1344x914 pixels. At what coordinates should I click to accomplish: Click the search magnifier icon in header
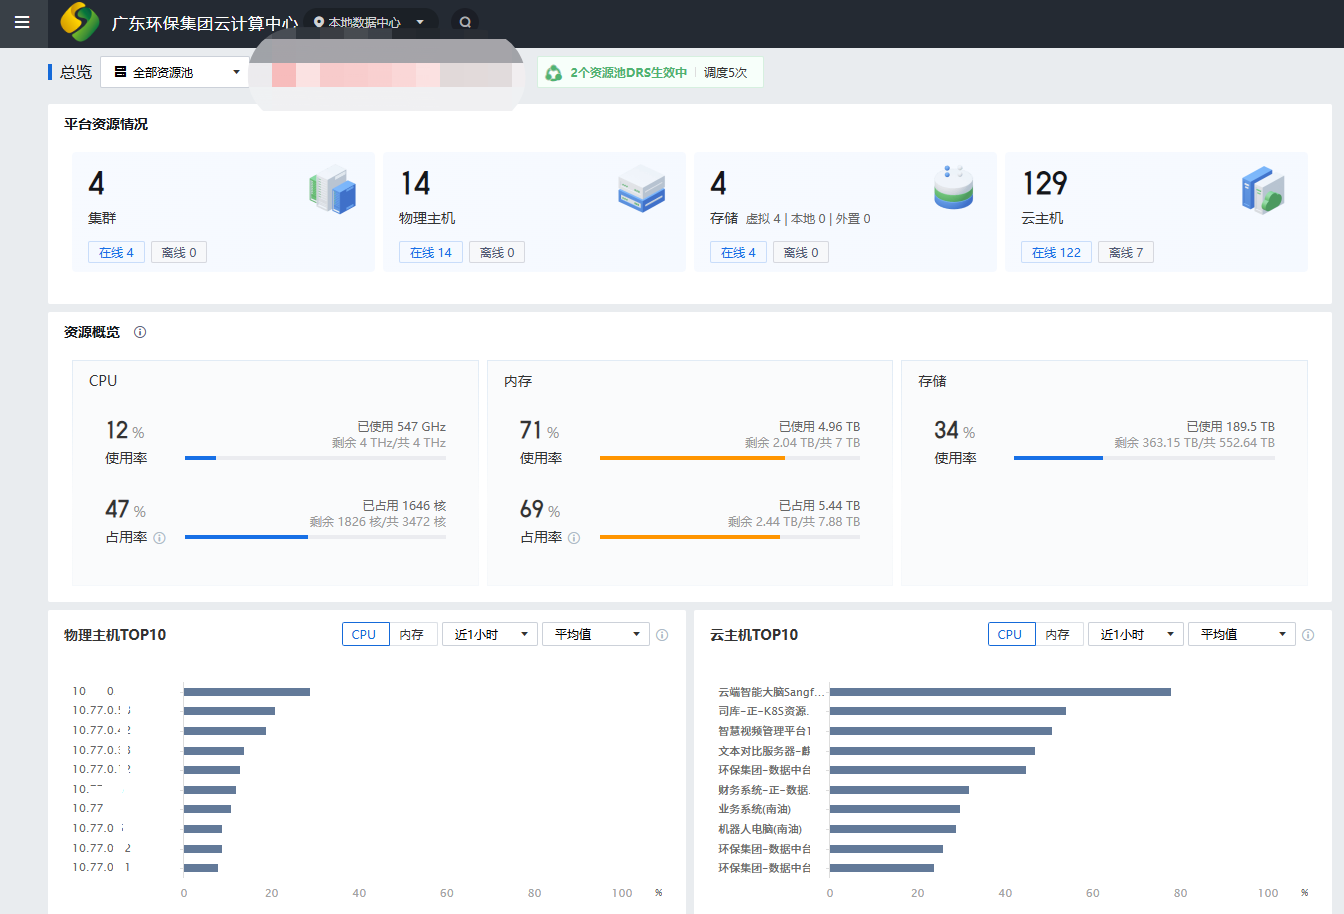click(x=465, y=22)
